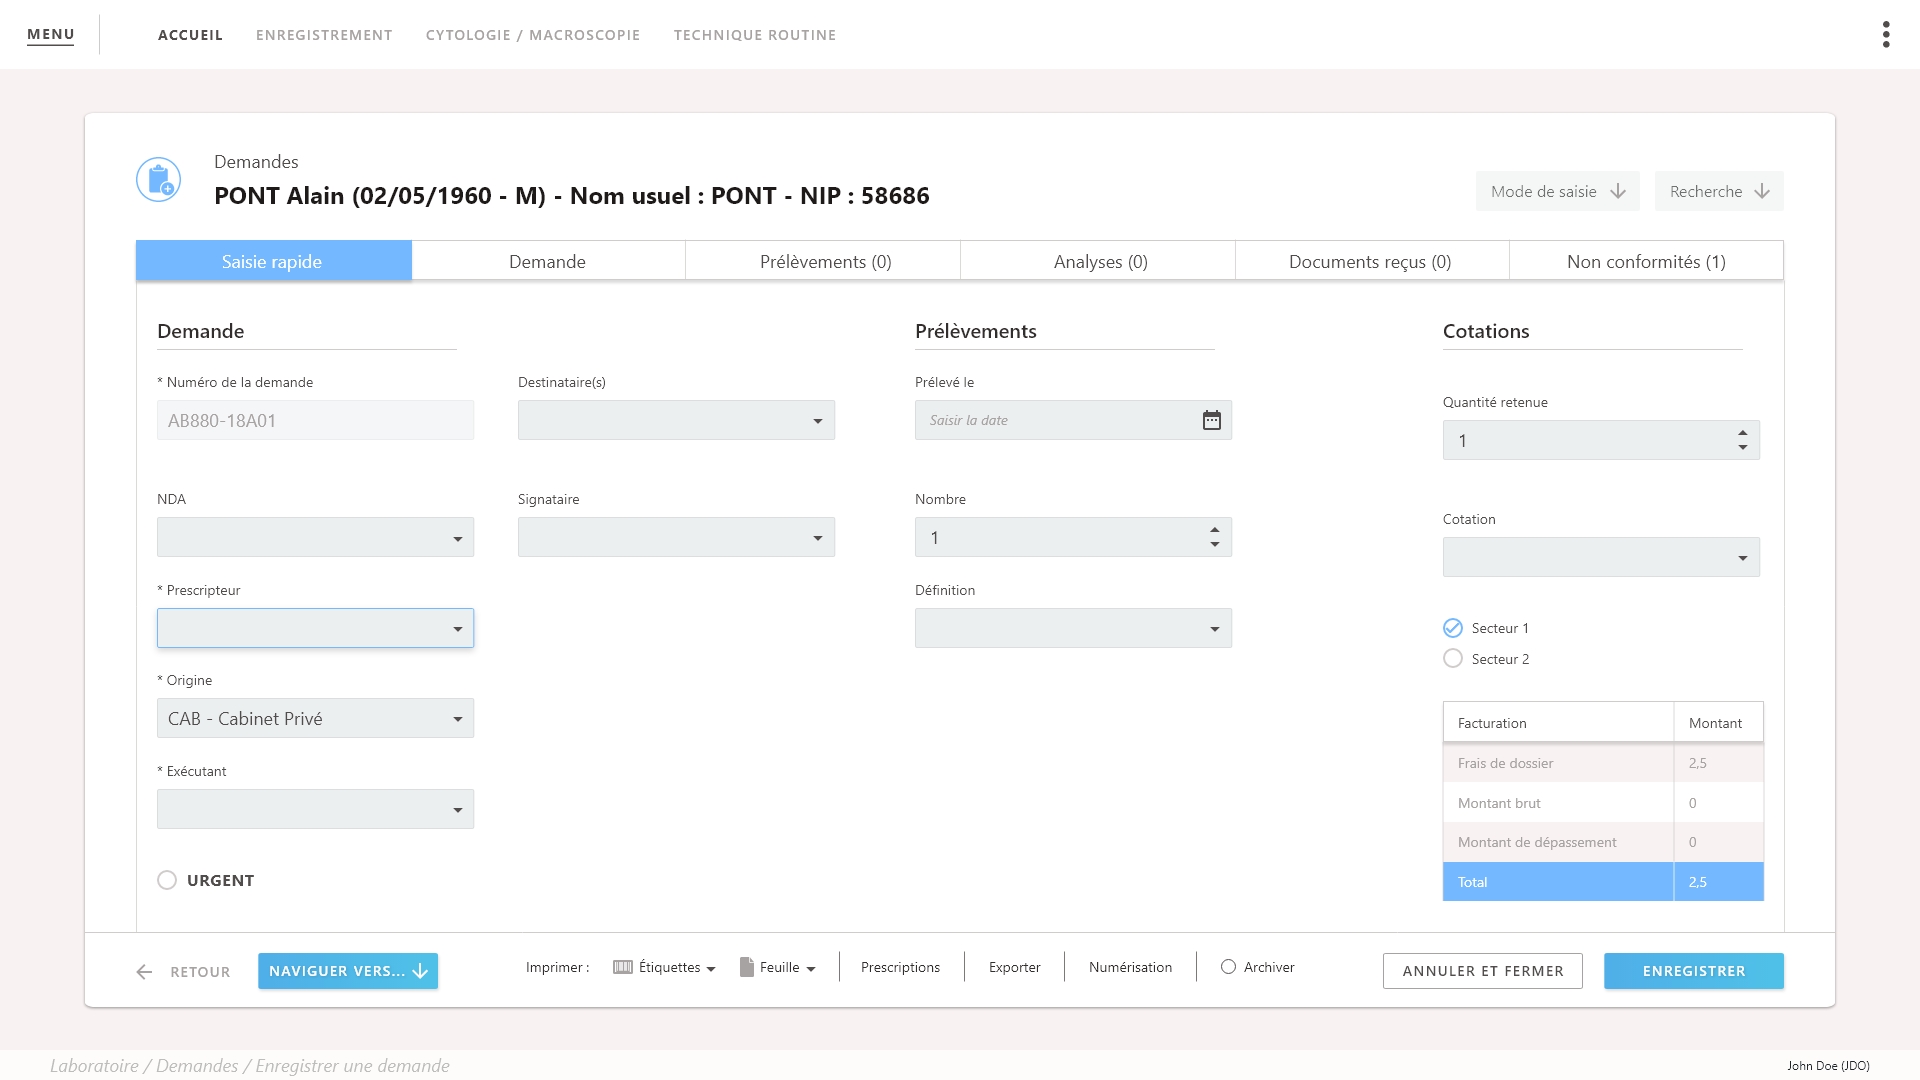The image size is (1920, 1080).
Task: Open CYTOLOGIE / MACROSCOPIE section
Action: [x=533, y=35]
